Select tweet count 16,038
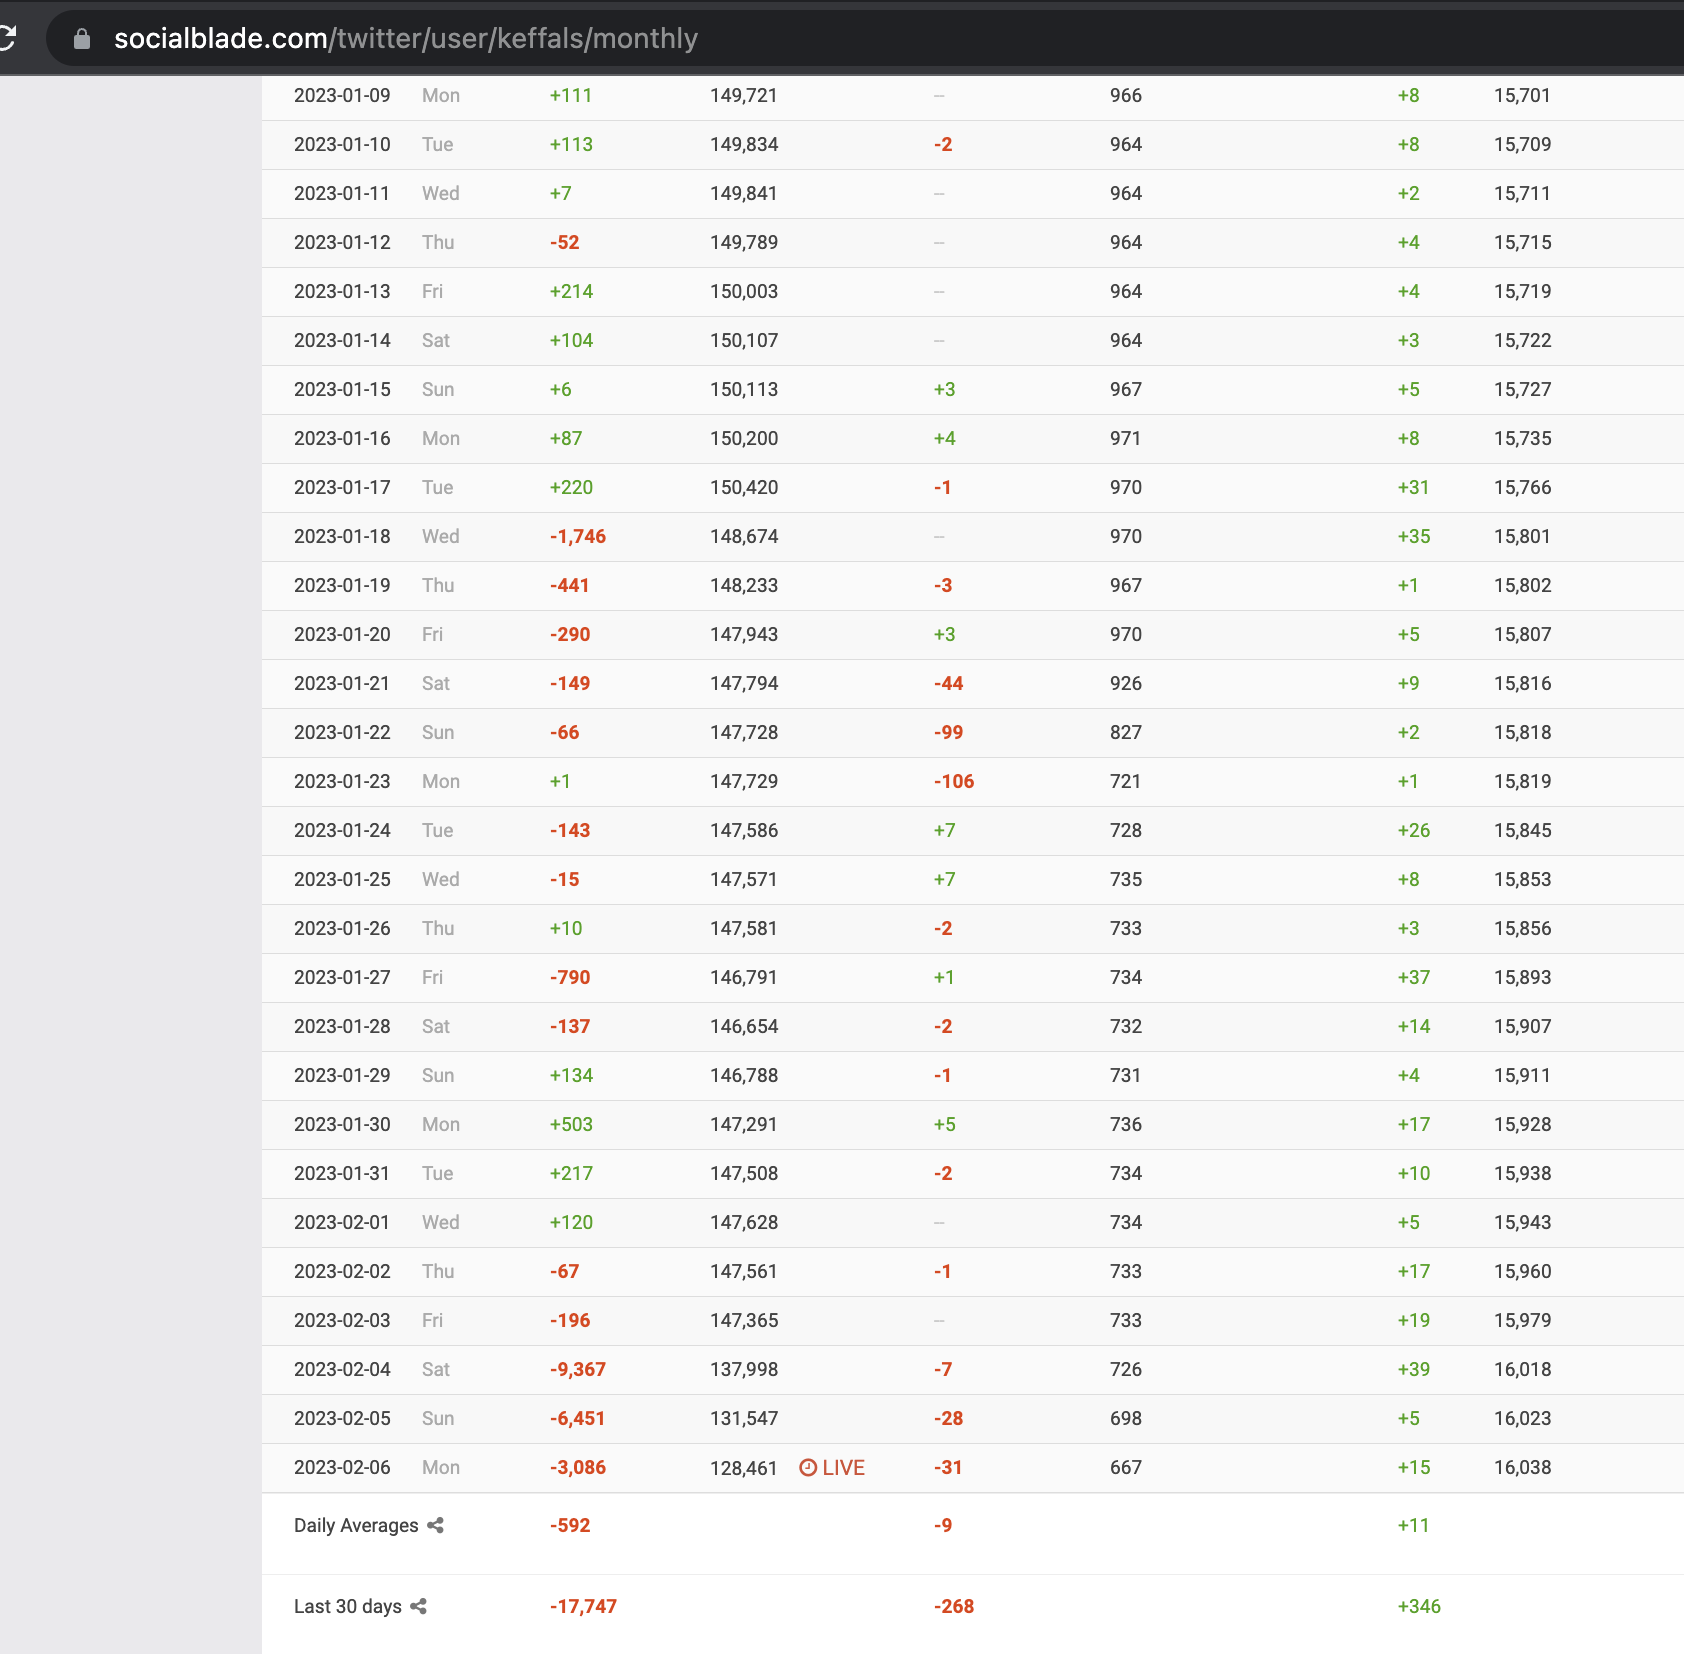1684x1654 pixels. pos(1523,1467)
